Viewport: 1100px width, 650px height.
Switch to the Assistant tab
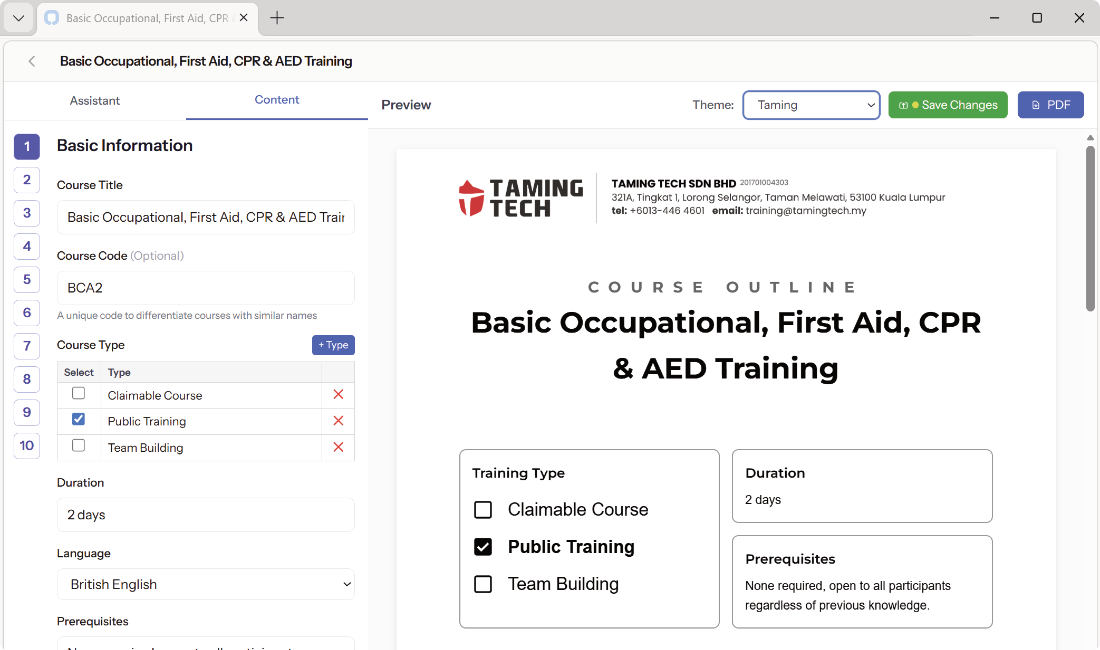(95, 101)
